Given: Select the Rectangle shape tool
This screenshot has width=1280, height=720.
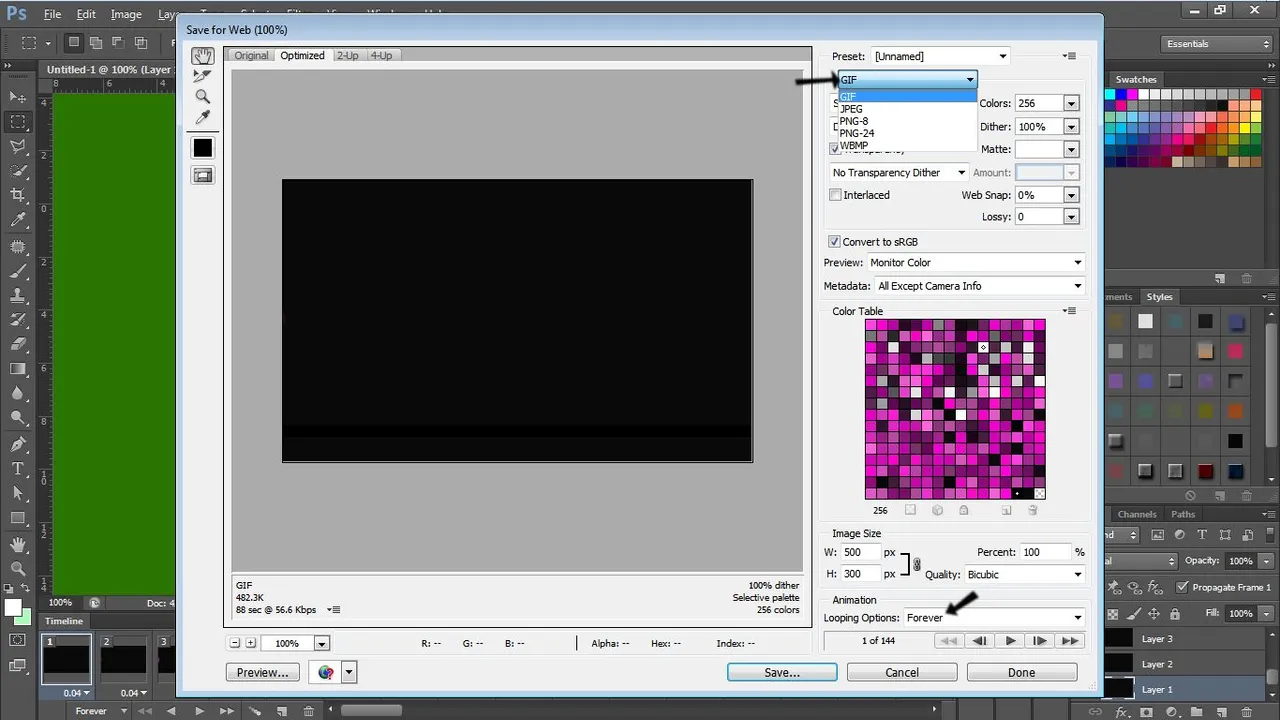Looking at the screenshot, I should (x=18, y=519).
